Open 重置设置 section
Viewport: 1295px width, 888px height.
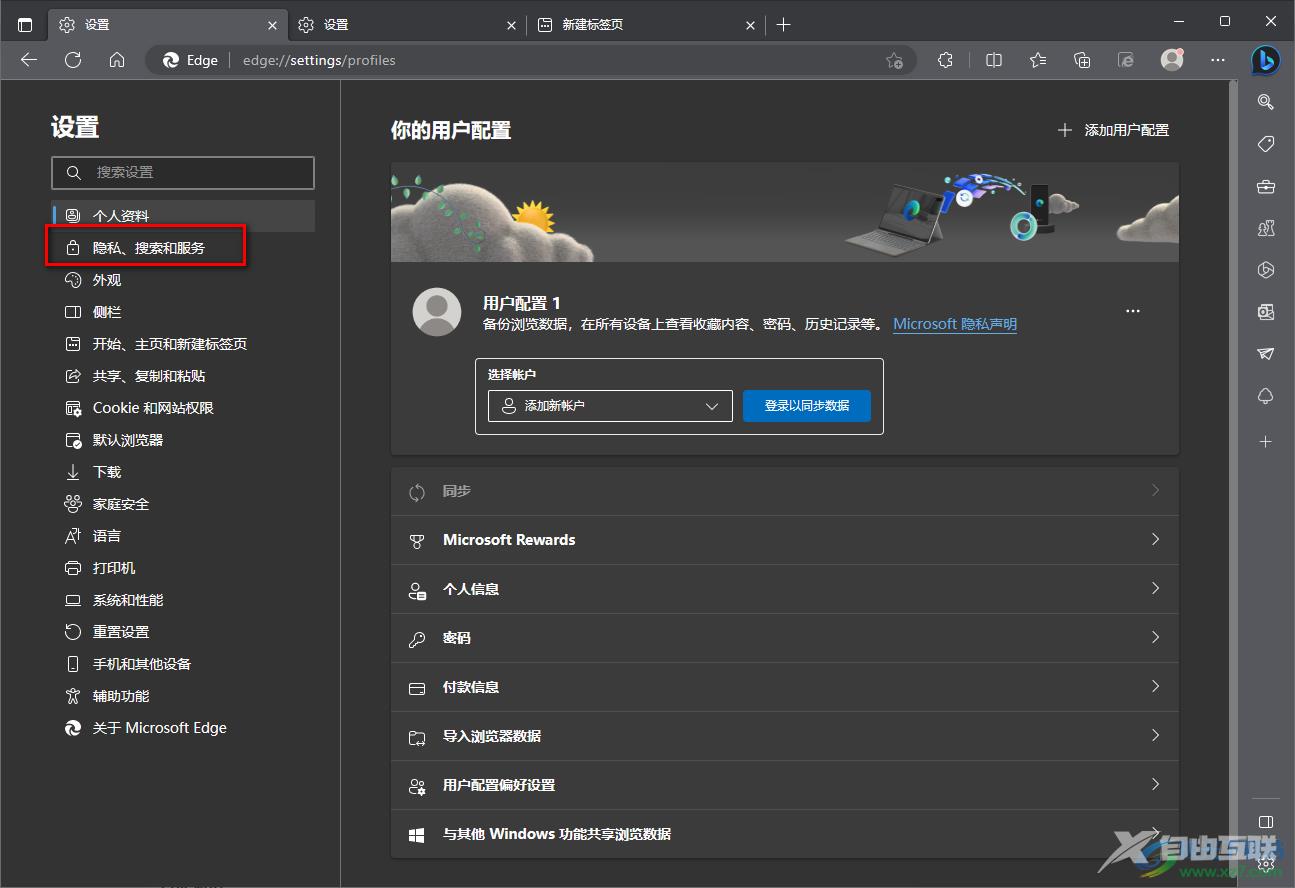click(x=183, y=632)
